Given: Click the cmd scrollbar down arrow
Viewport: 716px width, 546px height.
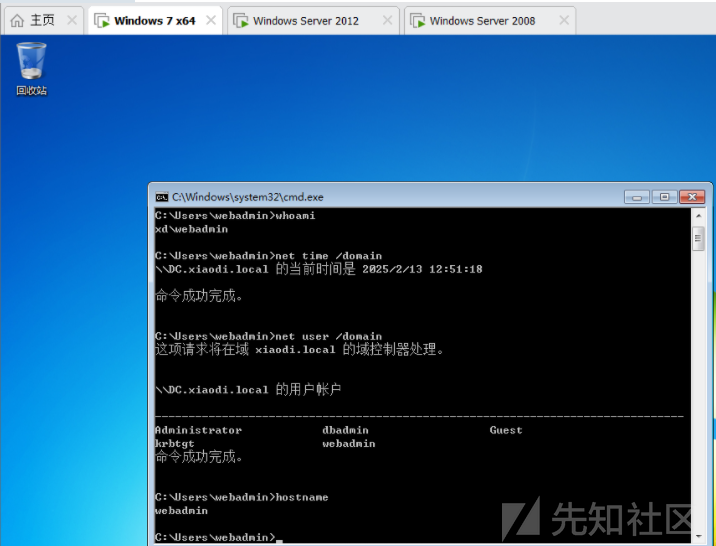Looking at the screenshot, I should (x=698, y=536).
